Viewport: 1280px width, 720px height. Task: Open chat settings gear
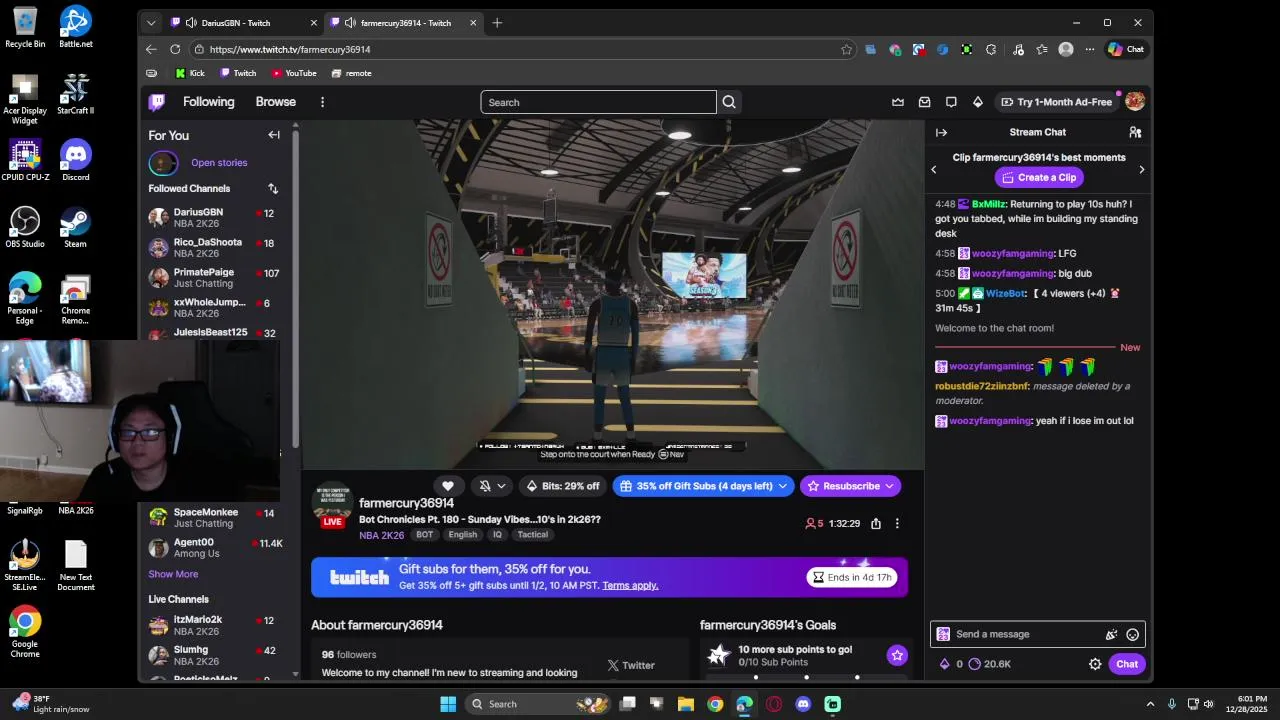(1095, 664)
